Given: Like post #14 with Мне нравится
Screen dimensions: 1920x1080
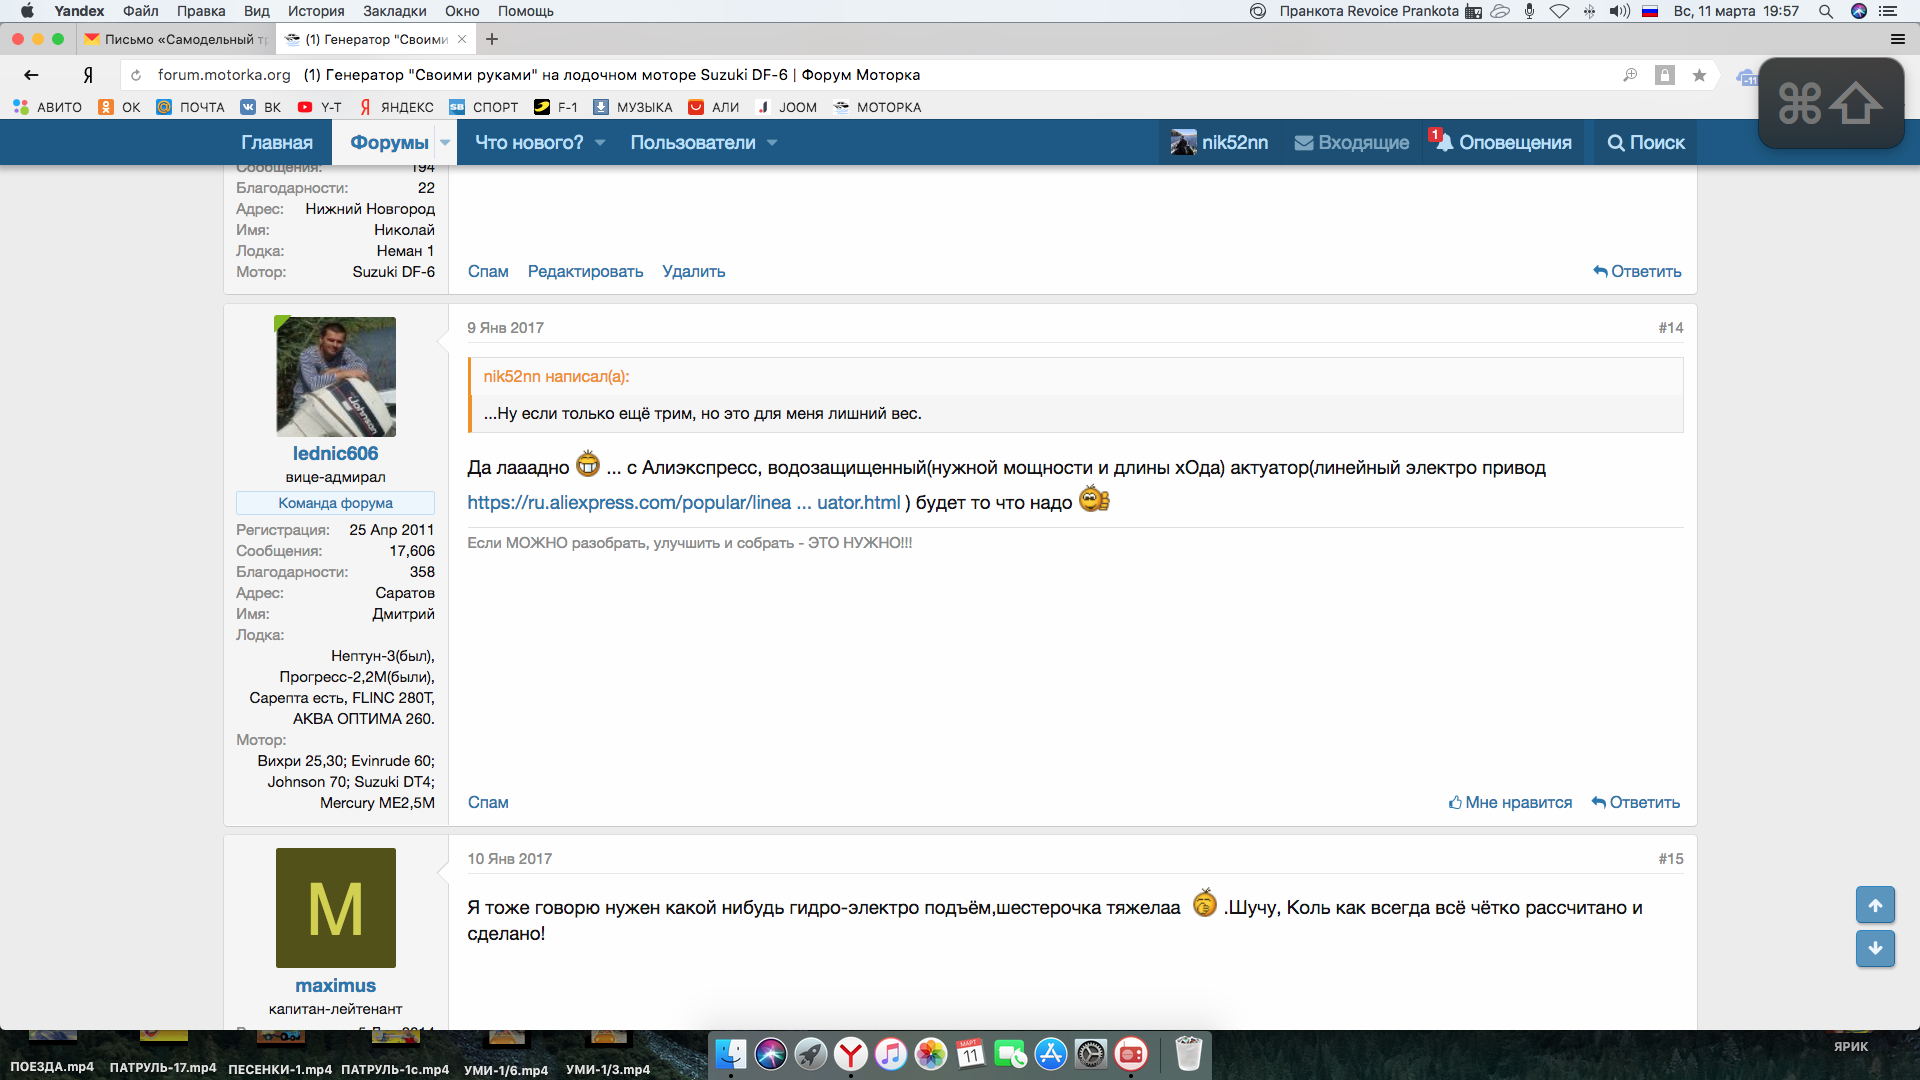Looking at the screenshot, I should coord(1510,803).
